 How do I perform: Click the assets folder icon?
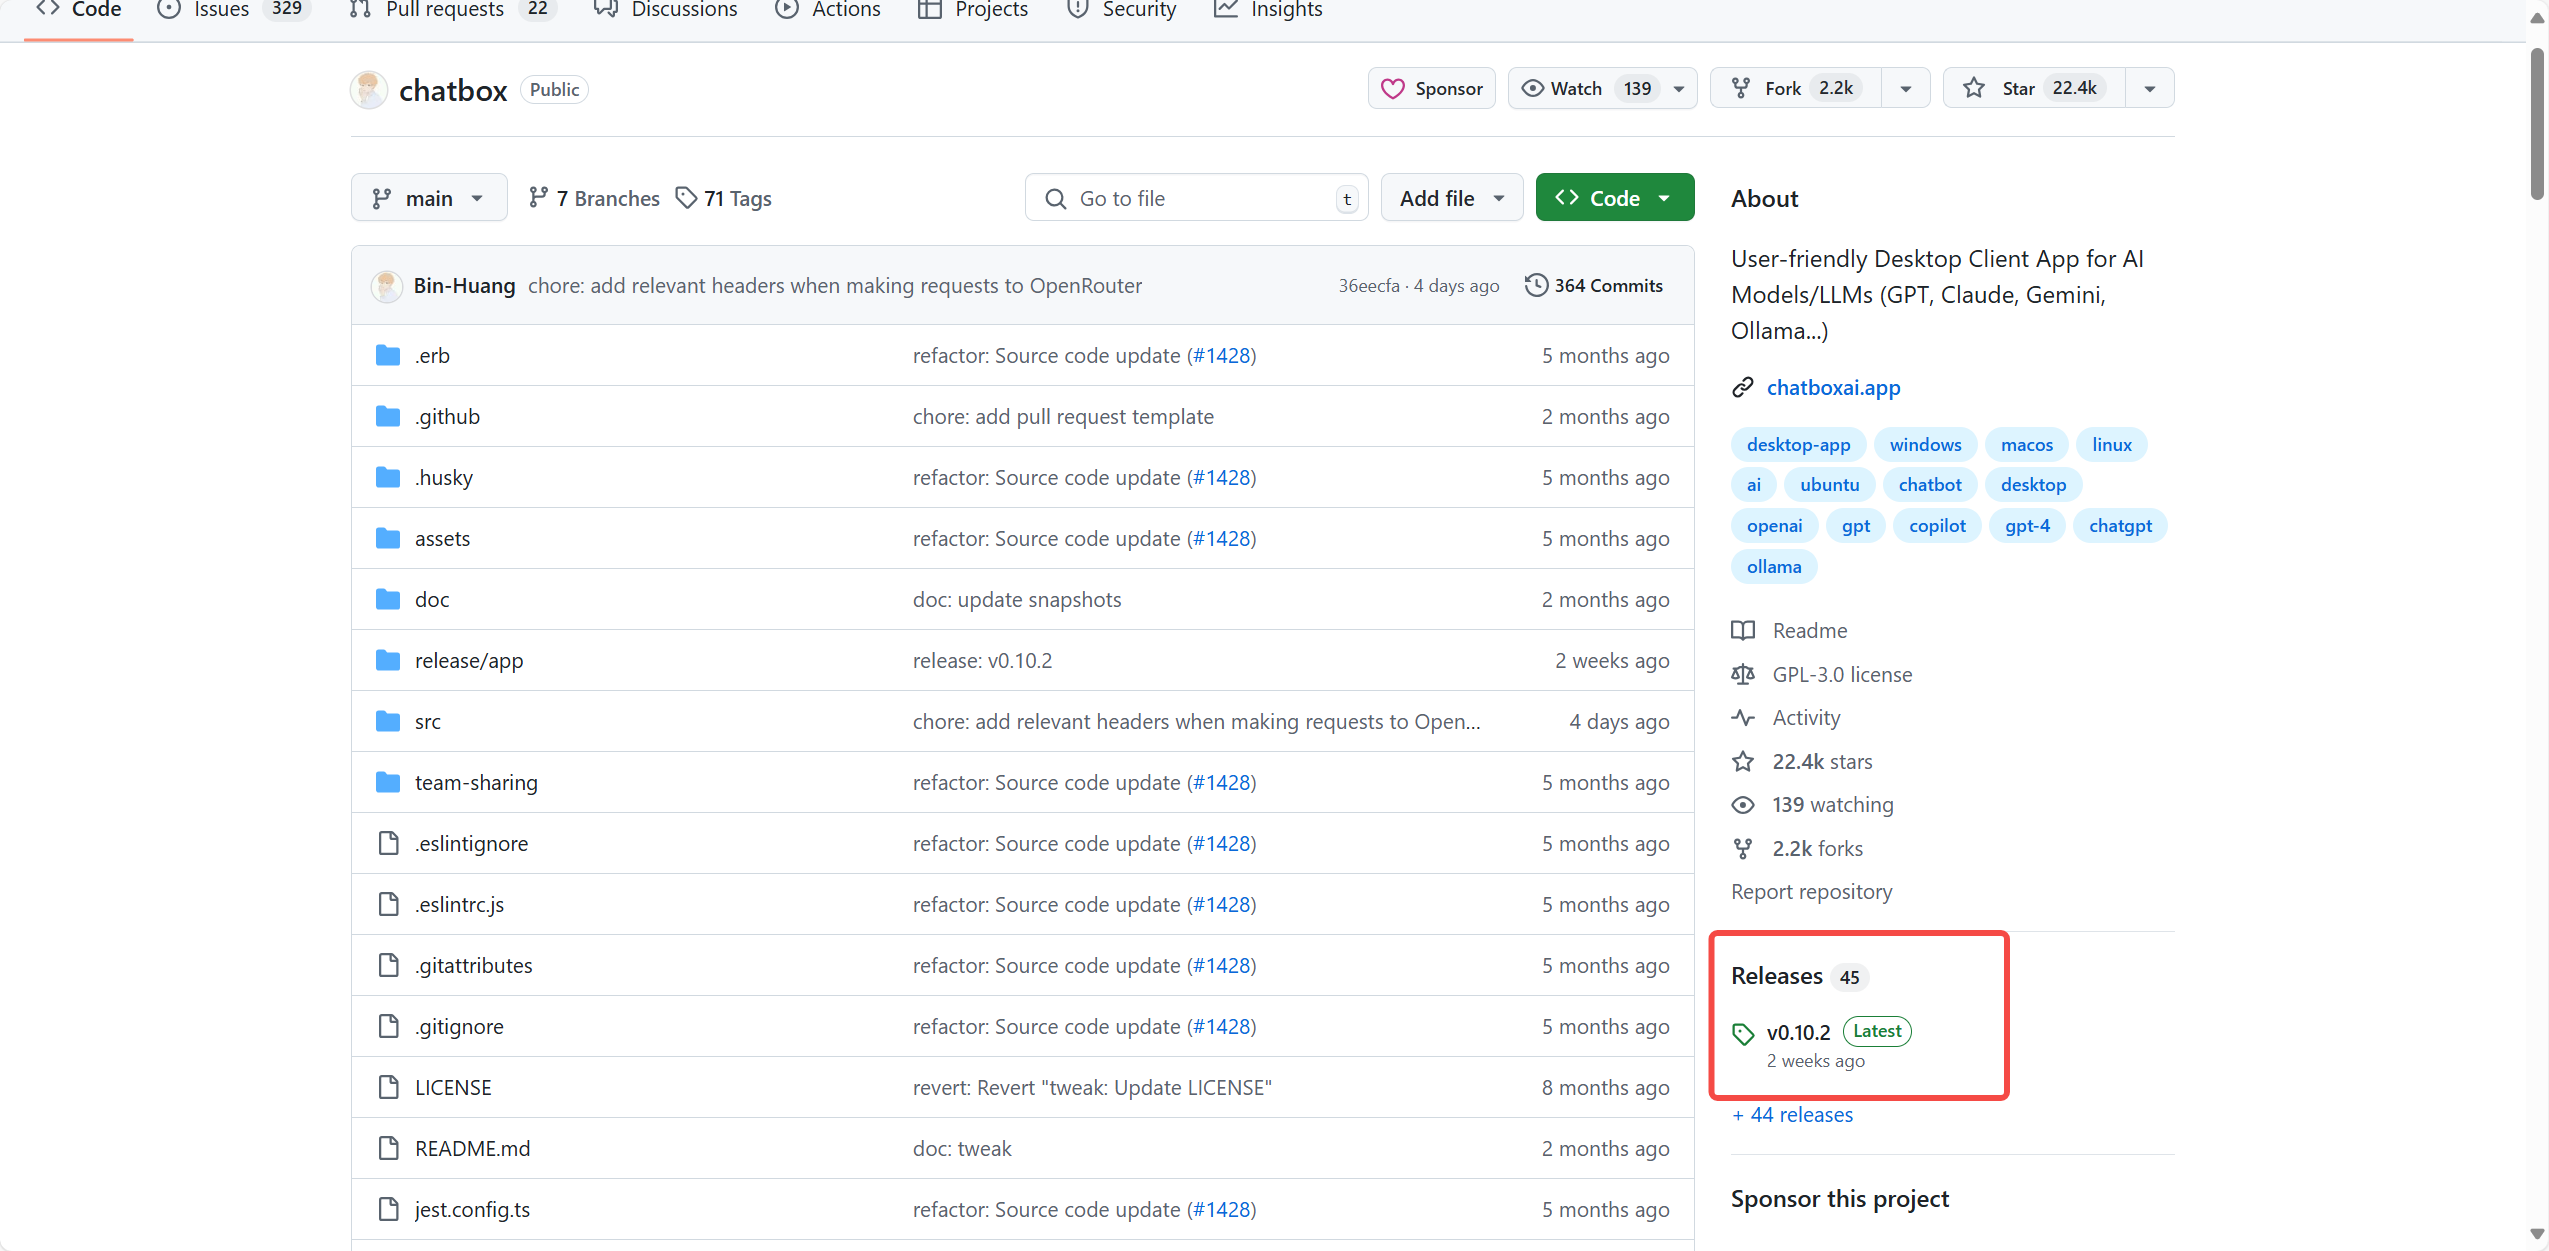[x=388, y=539]
